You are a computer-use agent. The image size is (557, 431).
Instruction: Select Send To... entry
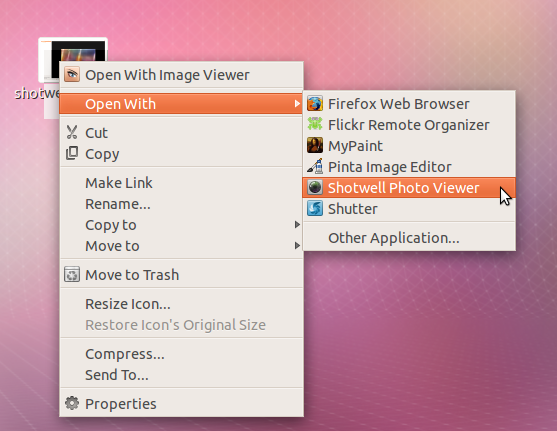(181, 375)
